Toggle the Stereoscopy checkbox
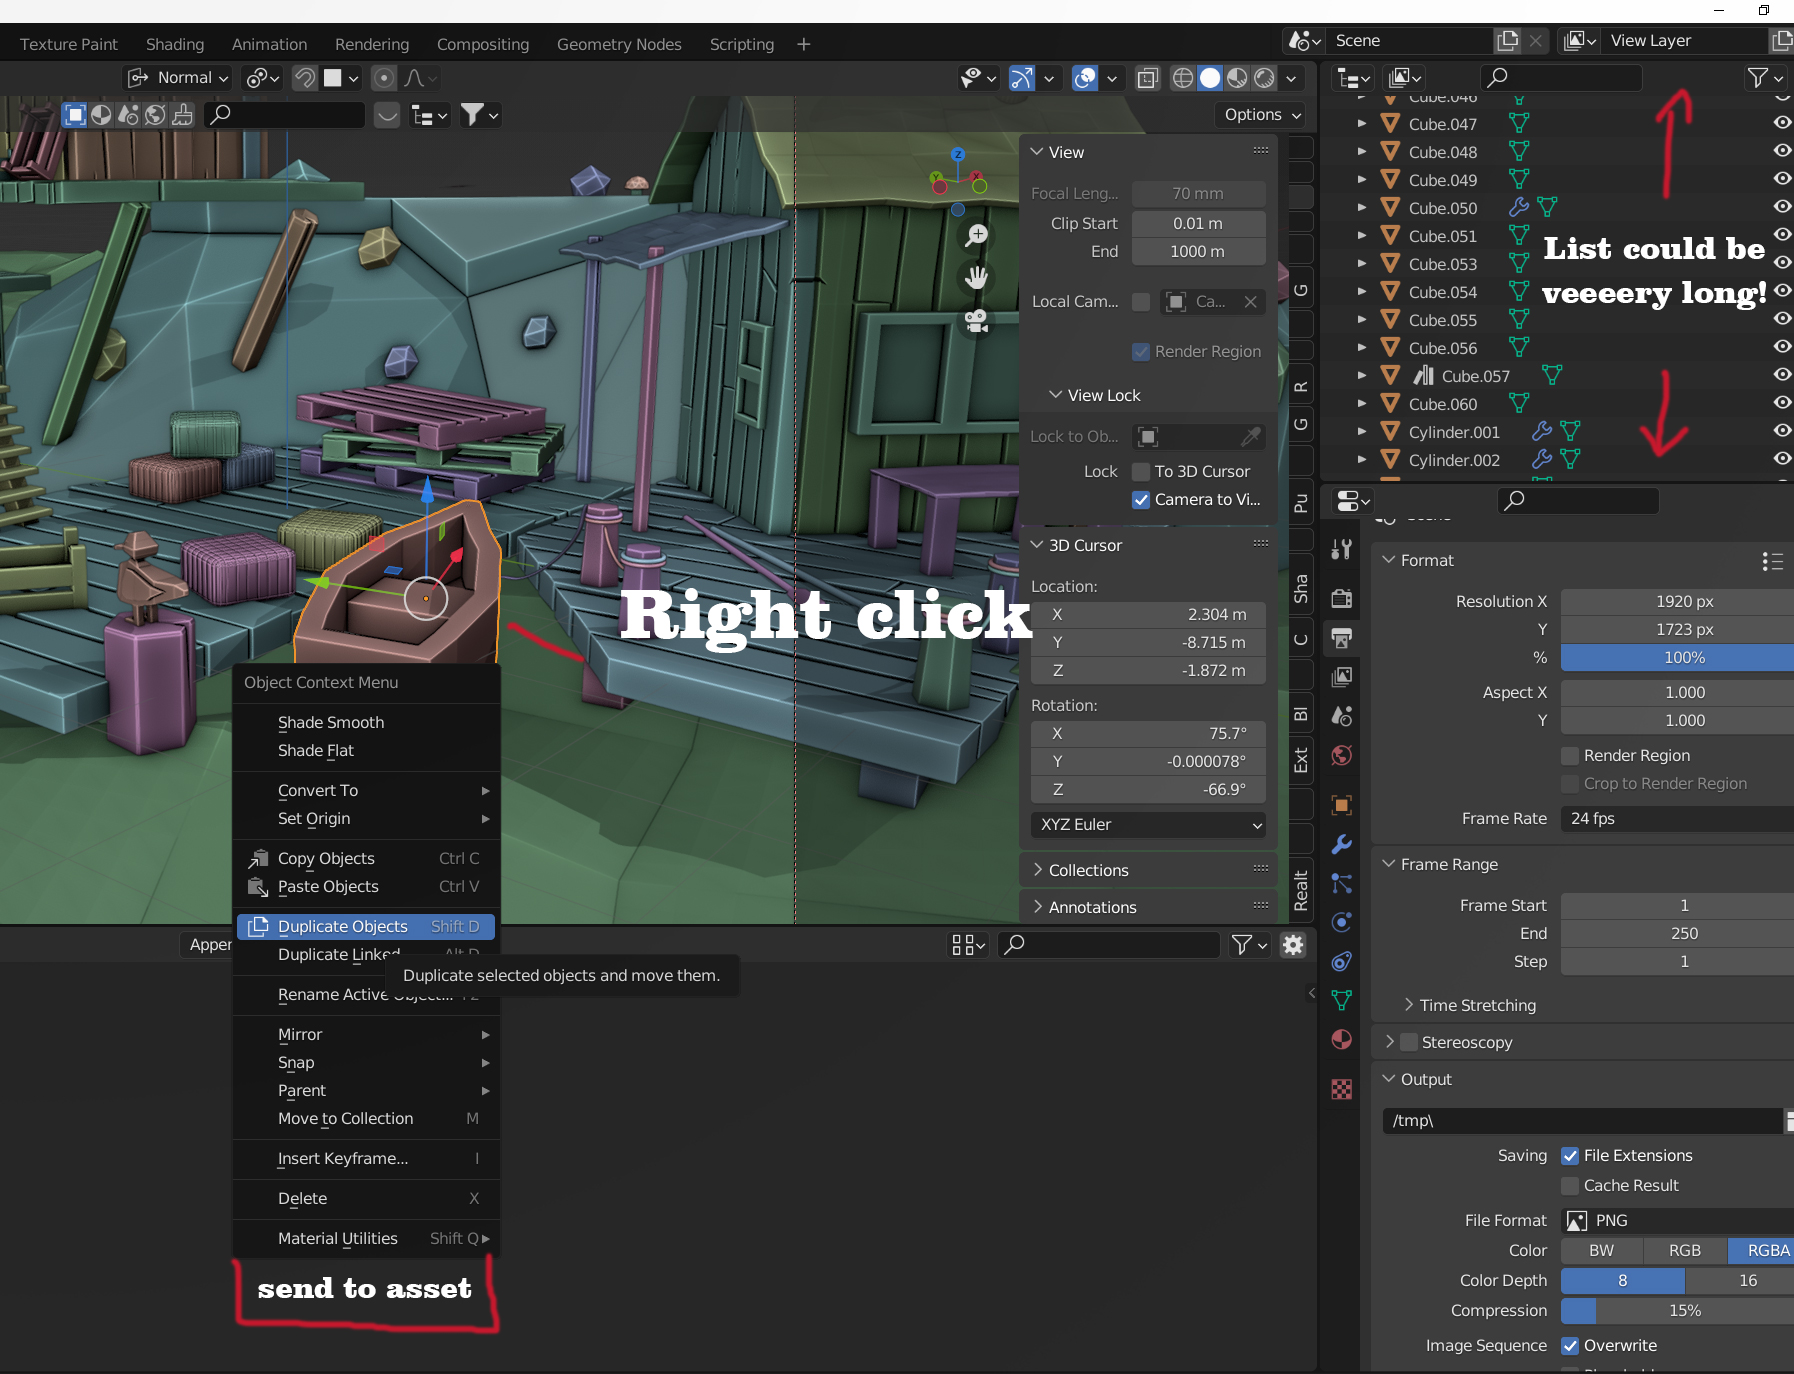The image size is (1794, 1374). [1409, 1042]
